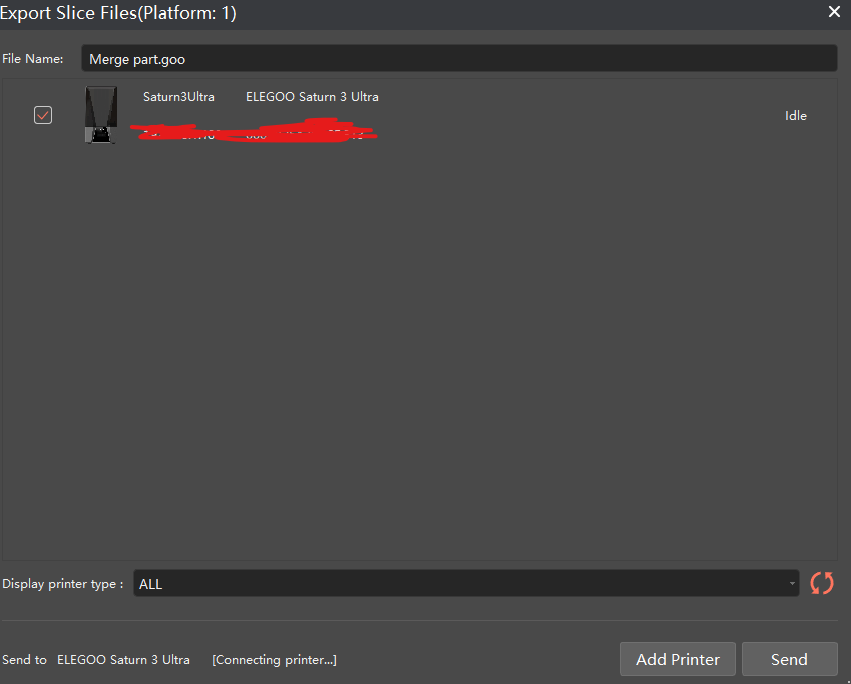Click the Send to ELEGOO Saturn 3 Ultra label

coord(96,660)
